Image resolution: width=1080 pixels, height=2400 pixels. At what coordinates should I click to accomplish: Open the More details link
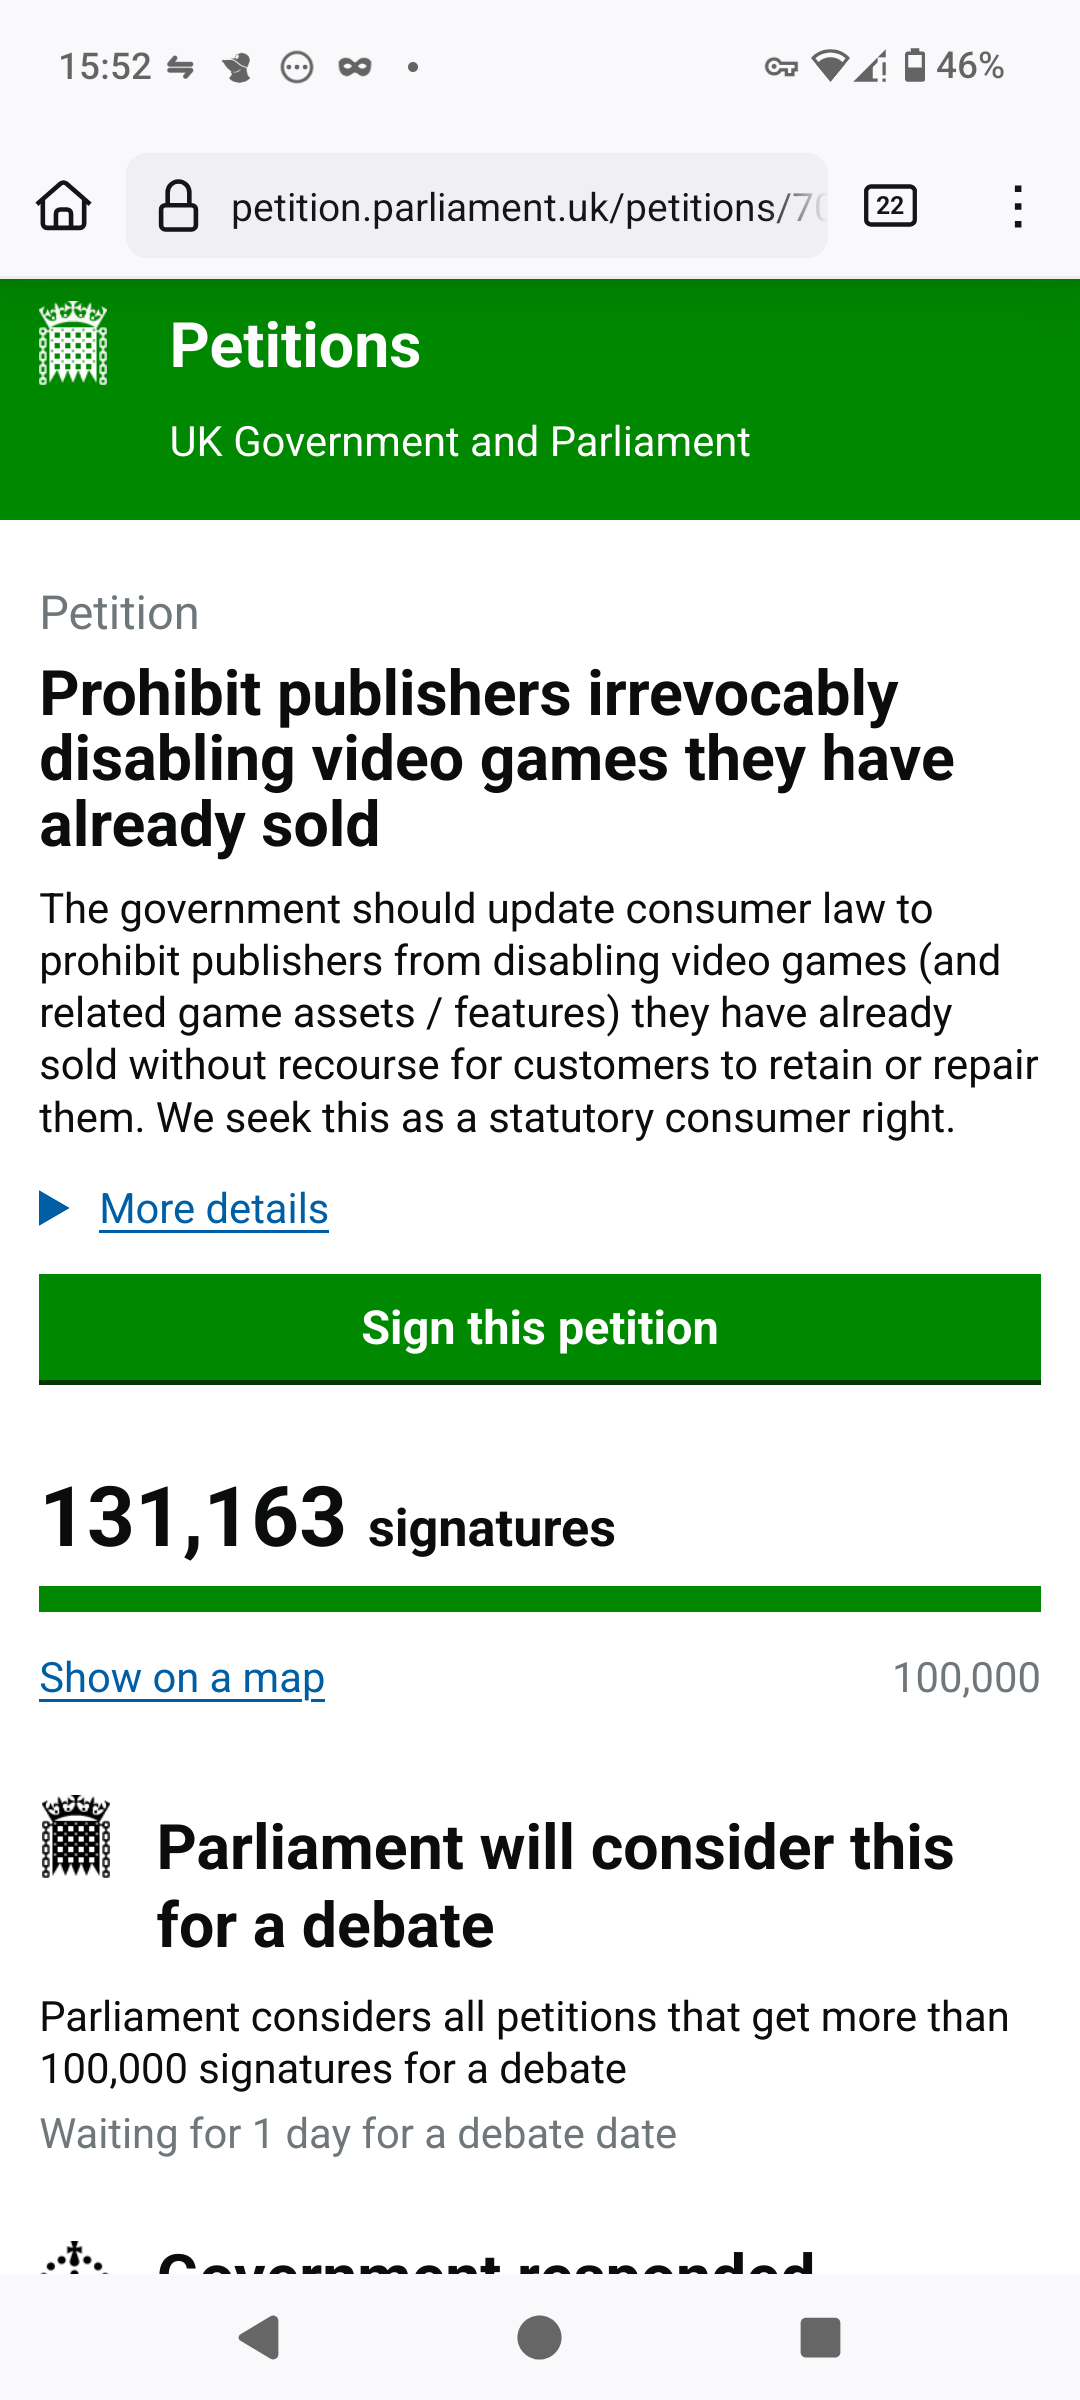coord(214,1209)
